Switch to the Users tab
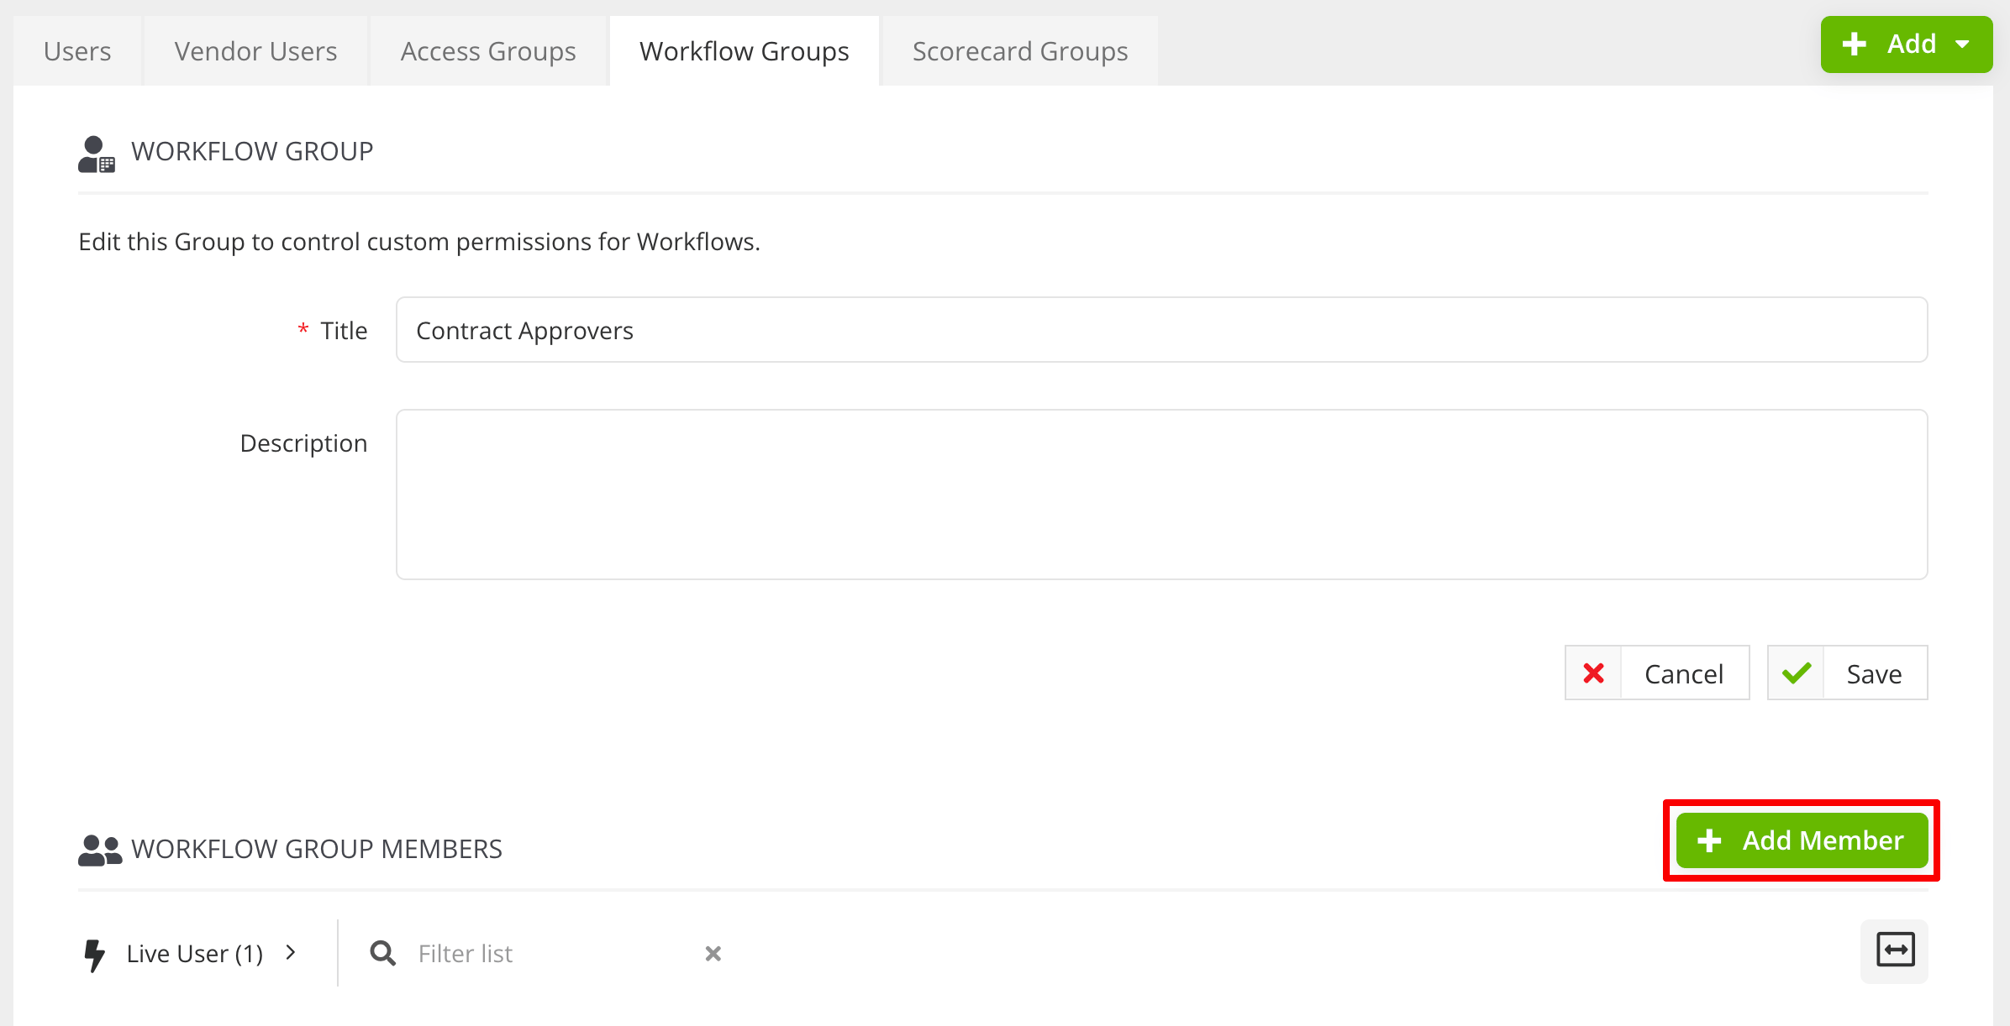Image resolution: width=2010 pixels, height=1026 pixels. tap(76, 50)
